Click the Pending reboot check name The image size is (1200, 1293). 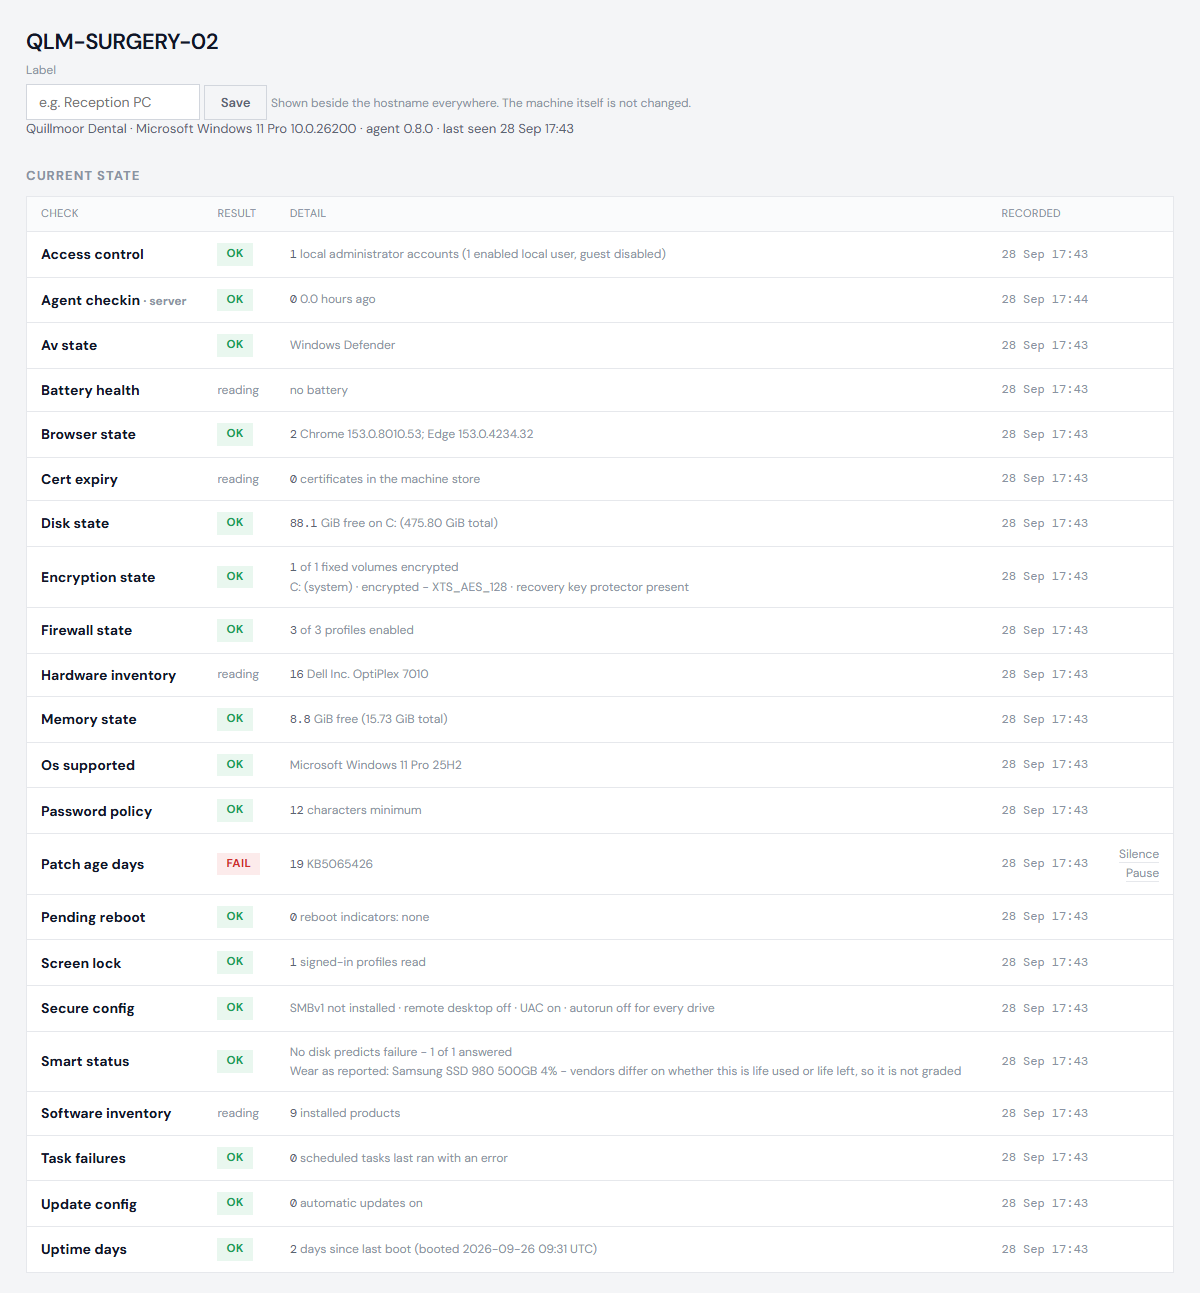click(93, 917)
